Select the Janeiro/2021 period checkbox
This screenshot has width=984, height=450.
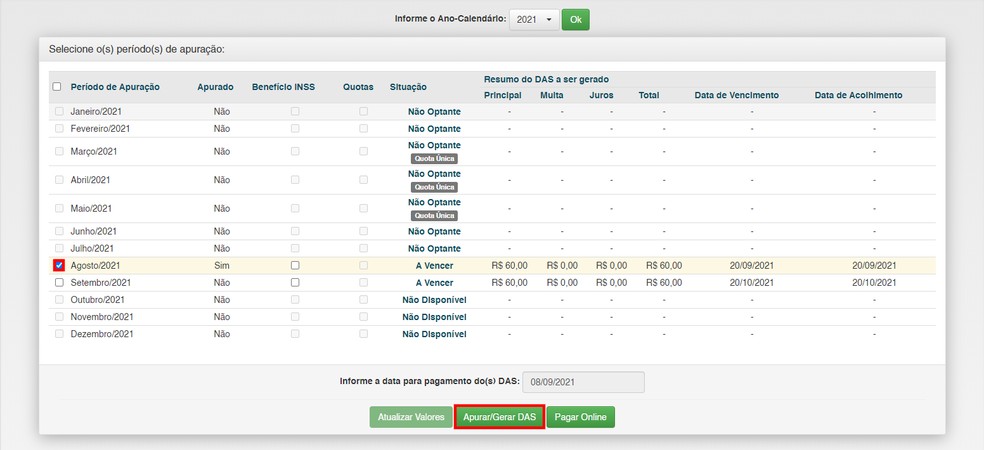click(x=58, y=112)
